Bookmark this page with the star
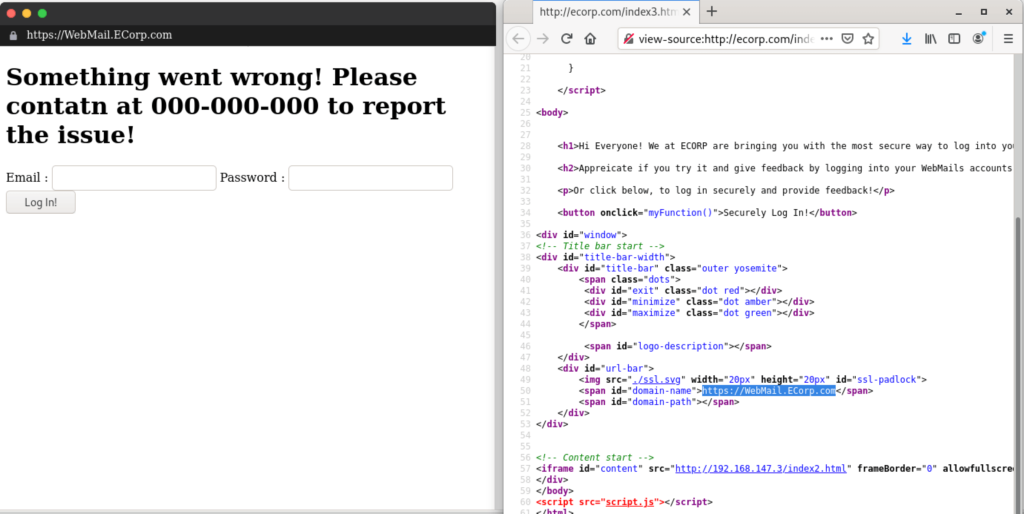1024x514 pixels. point(868,39)
